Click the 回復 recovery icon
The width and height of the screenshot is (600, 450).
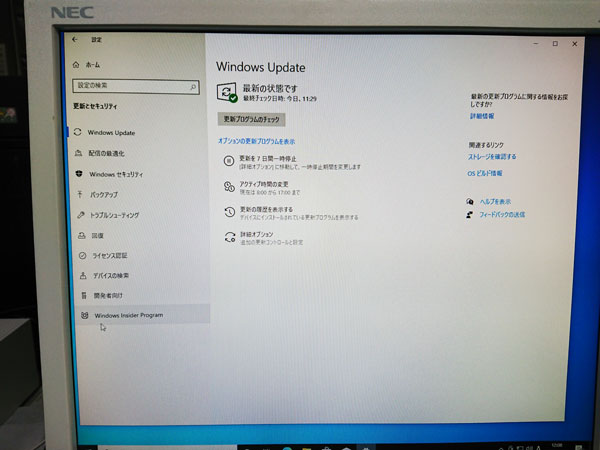click(82, 235)
